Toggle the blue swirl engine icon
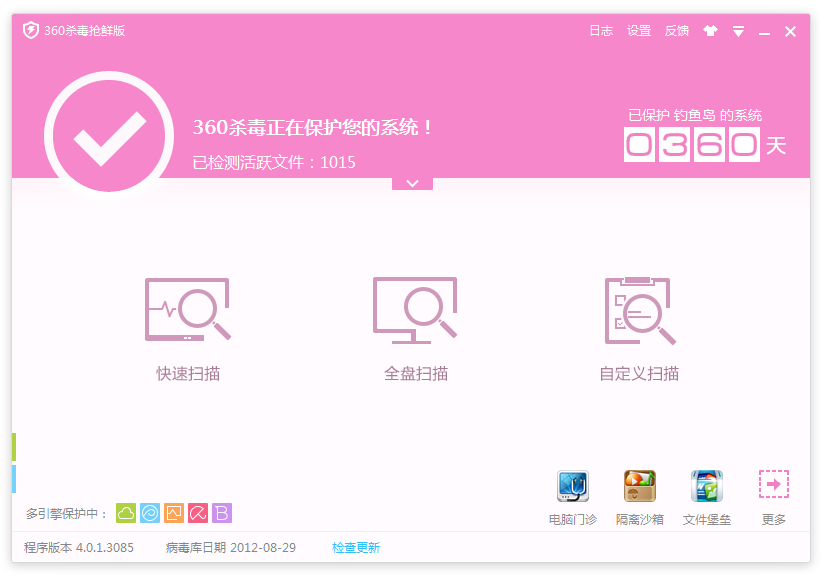The image size is (826, 582). (150, 513)
